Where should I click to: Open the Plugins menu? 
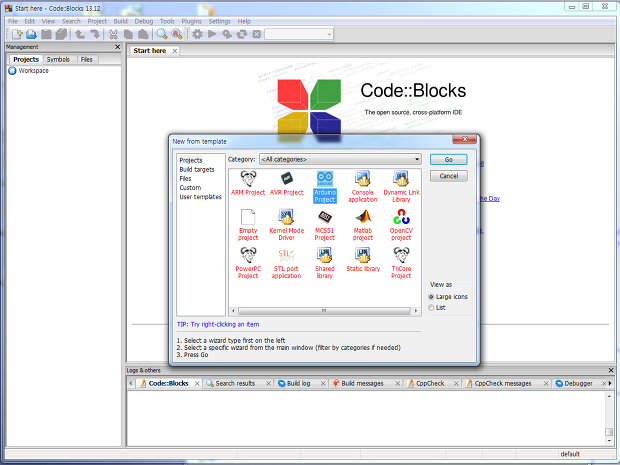pyautogui.click(x=191, y=21)
